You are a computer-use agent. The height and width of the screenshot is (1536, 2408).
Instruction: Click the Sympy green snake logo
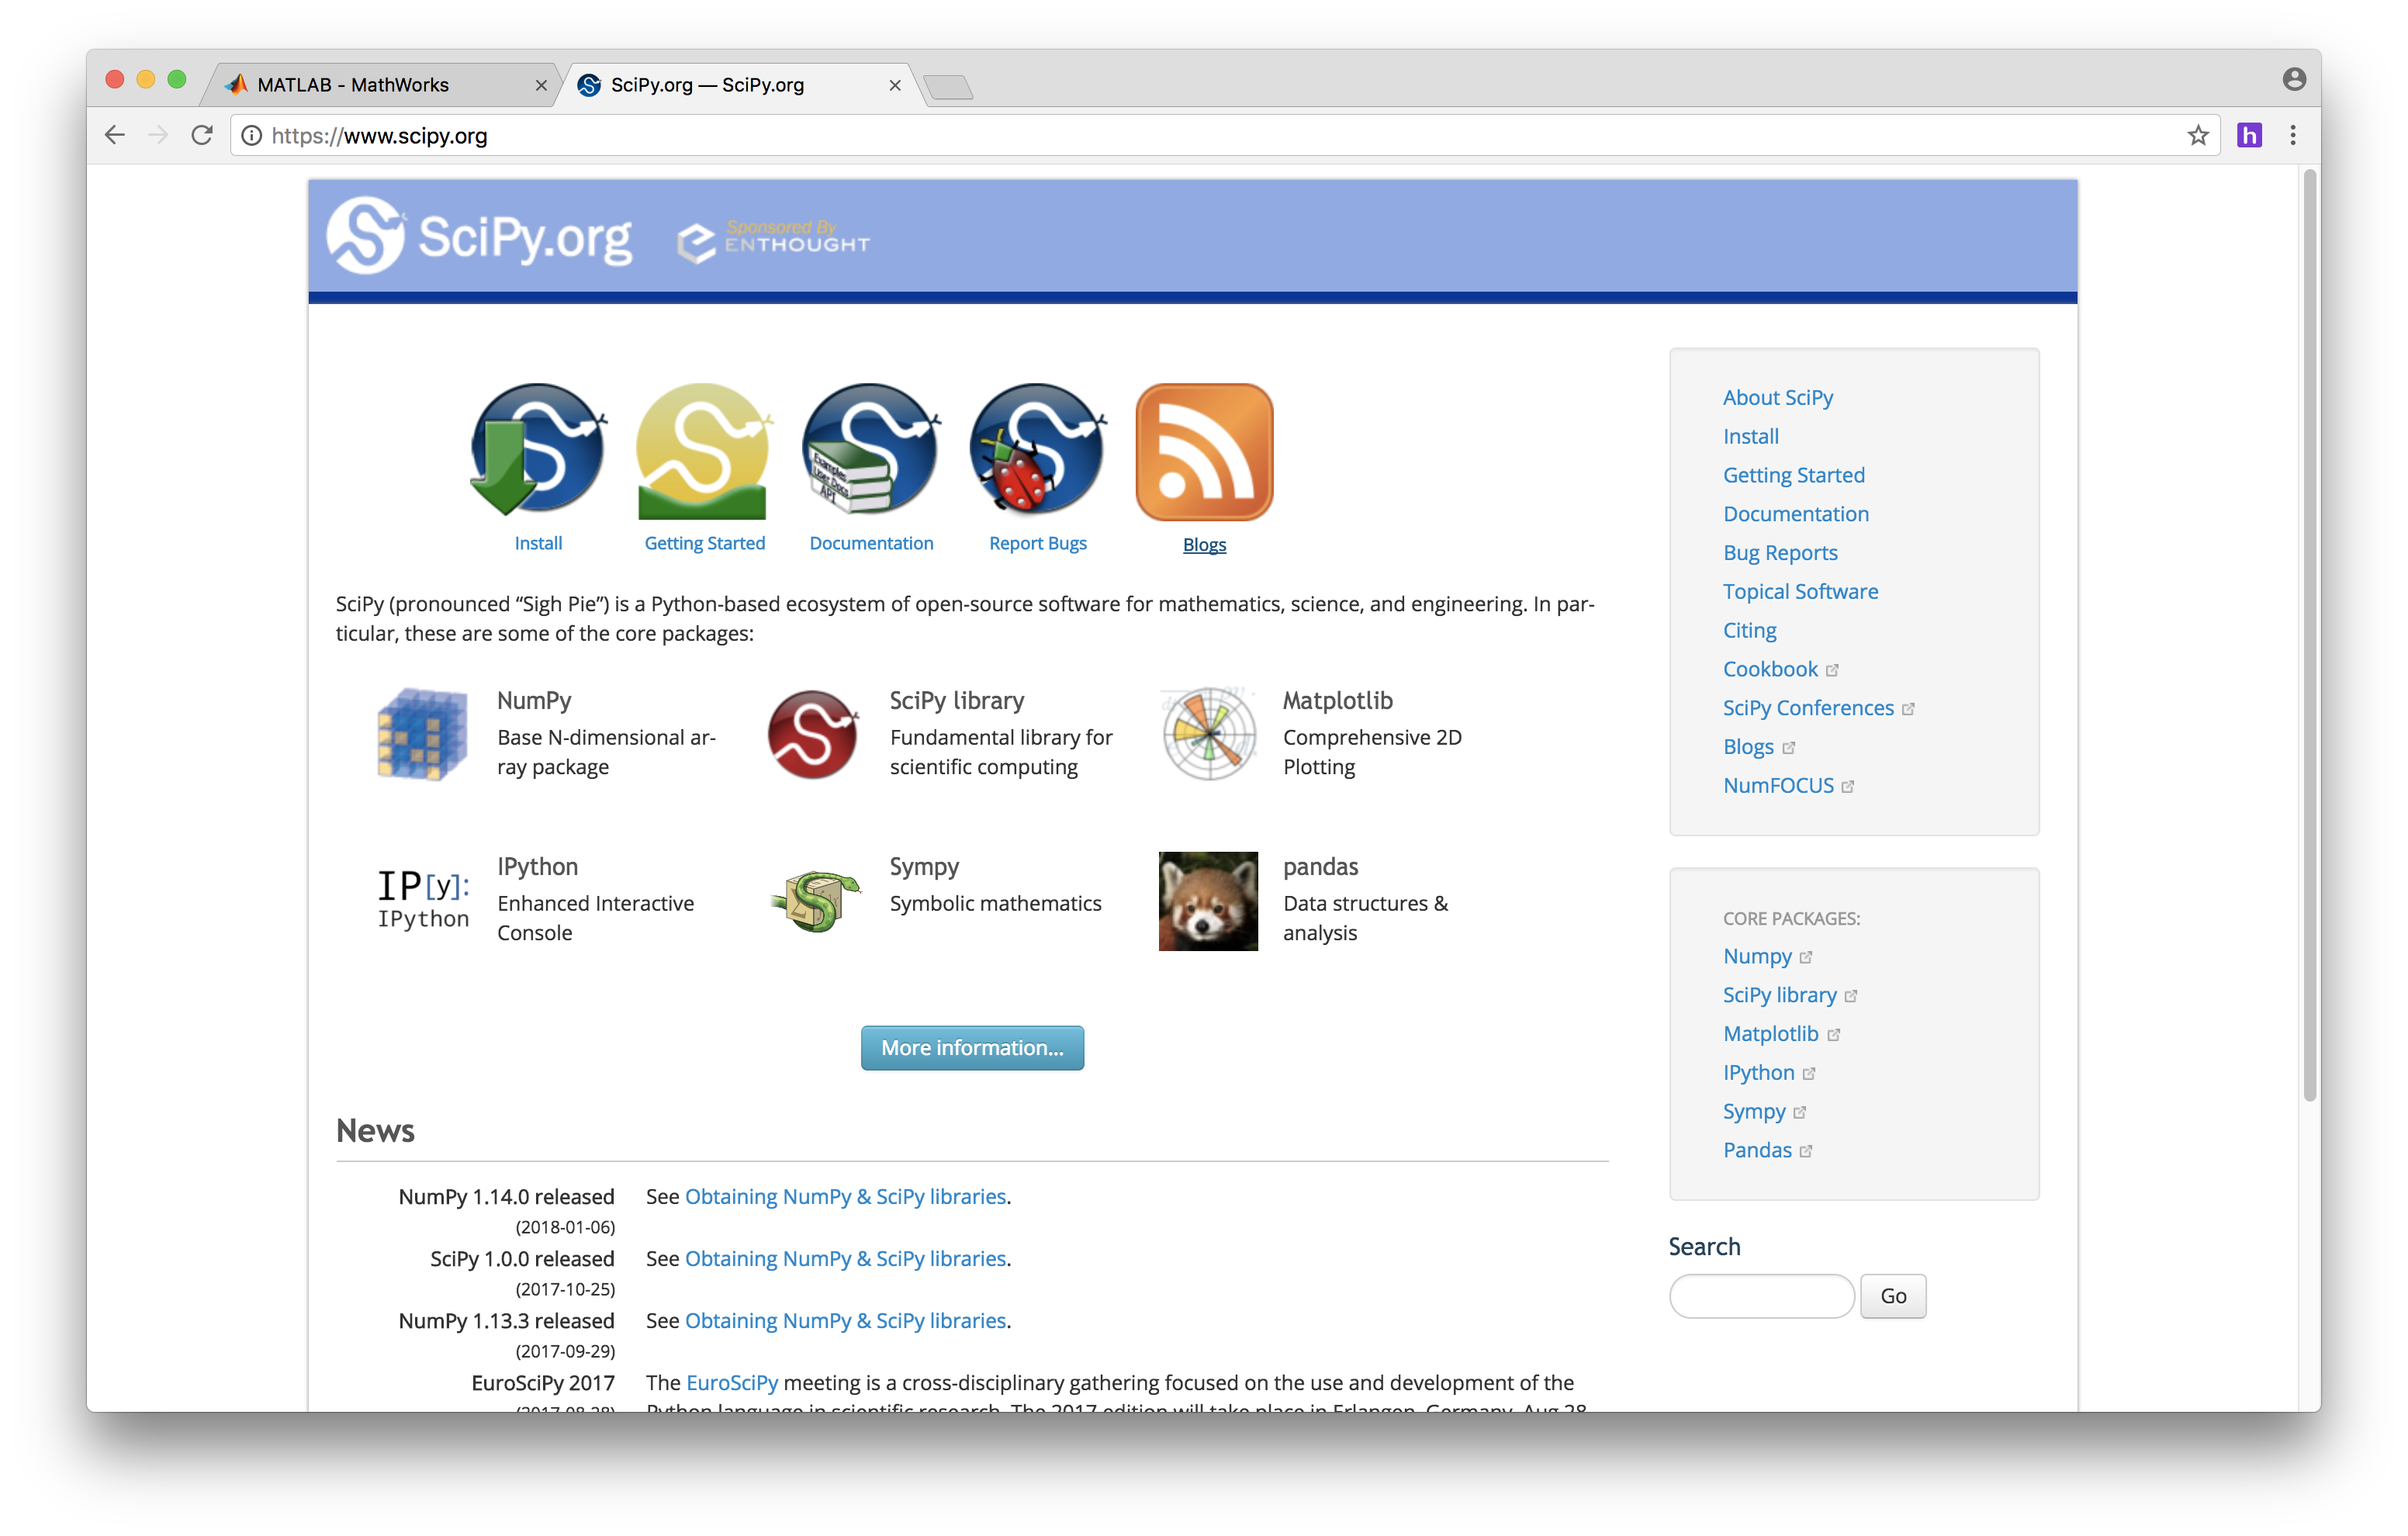pos(816,900)
